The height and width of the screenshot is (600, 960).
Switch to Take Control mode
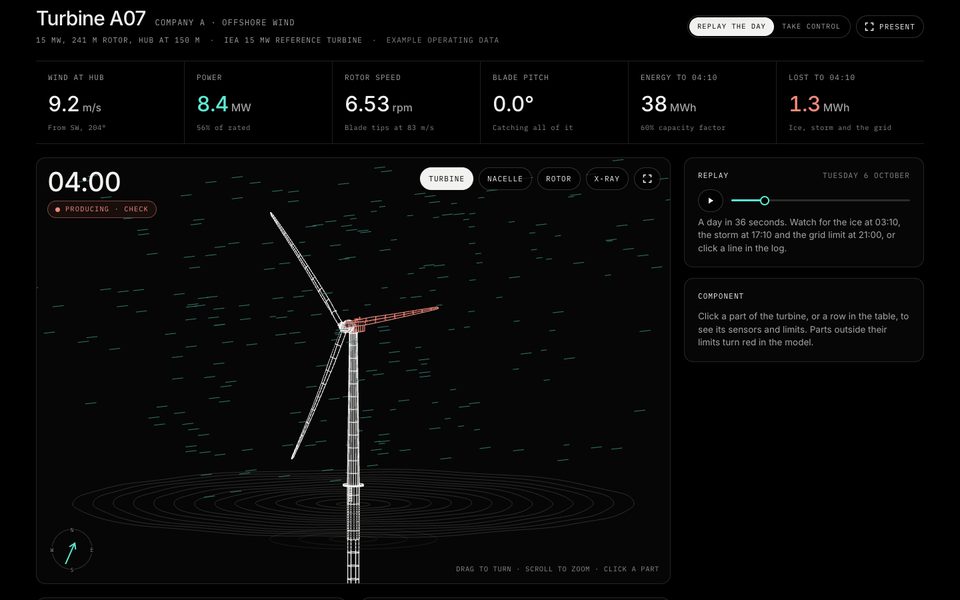click(811, 26)
